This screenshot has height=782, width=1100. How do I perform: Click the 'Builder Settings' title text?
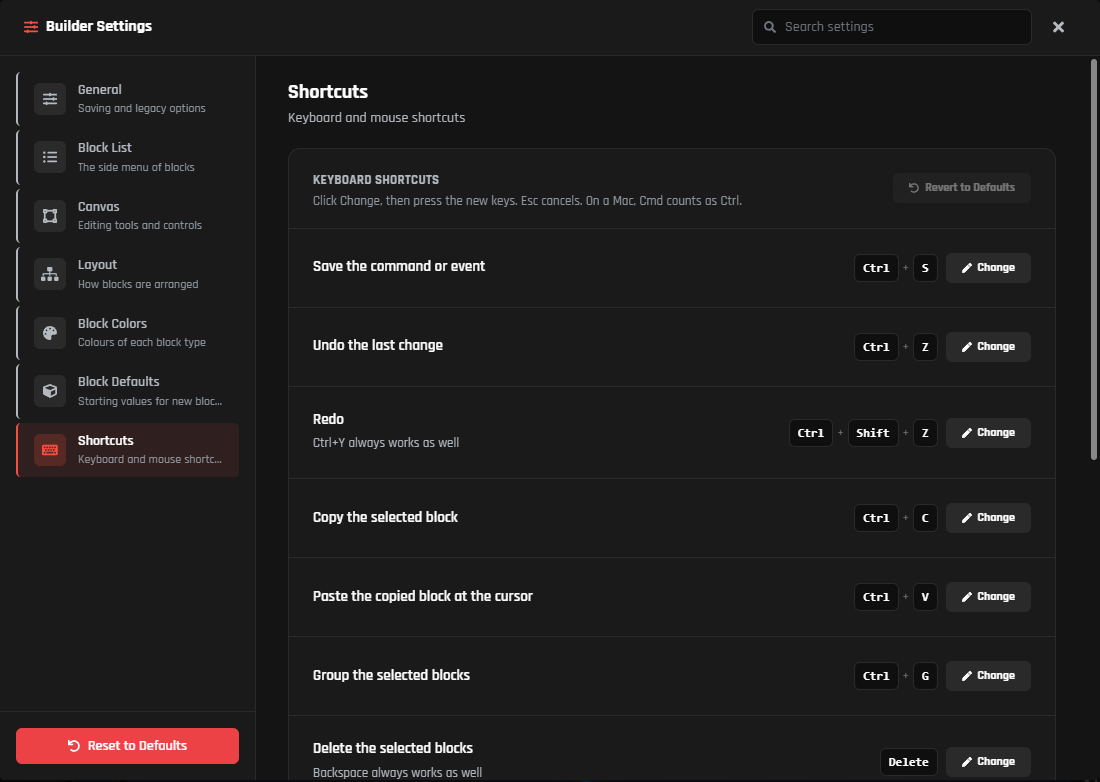(x=99, y=27)
